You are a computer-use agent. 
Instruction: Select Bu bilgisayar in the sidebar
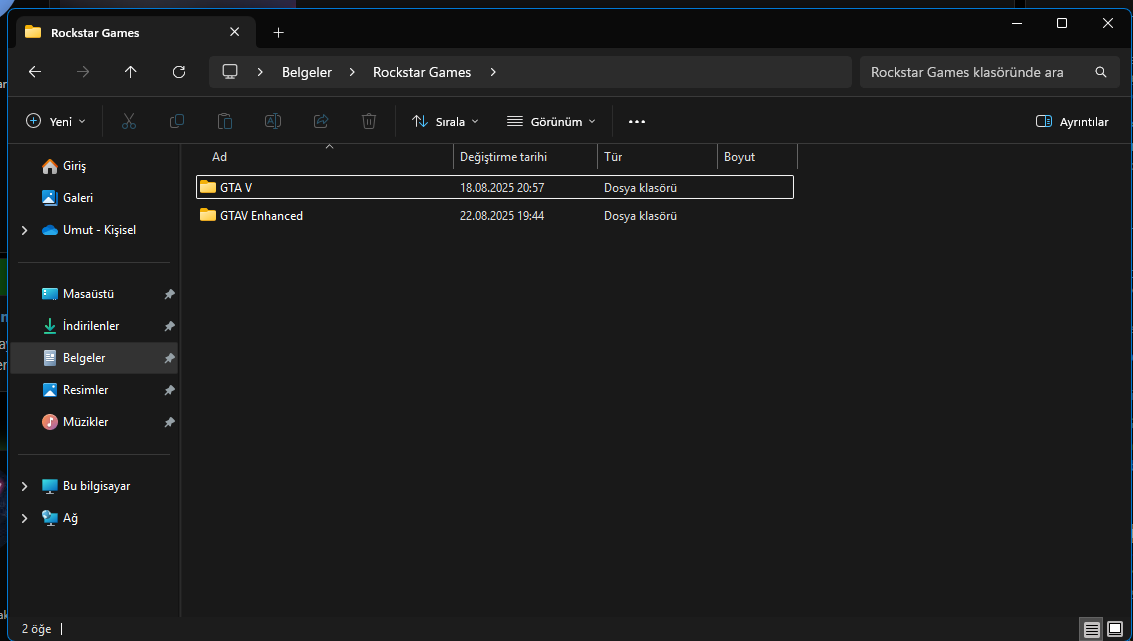pos(96,486)
